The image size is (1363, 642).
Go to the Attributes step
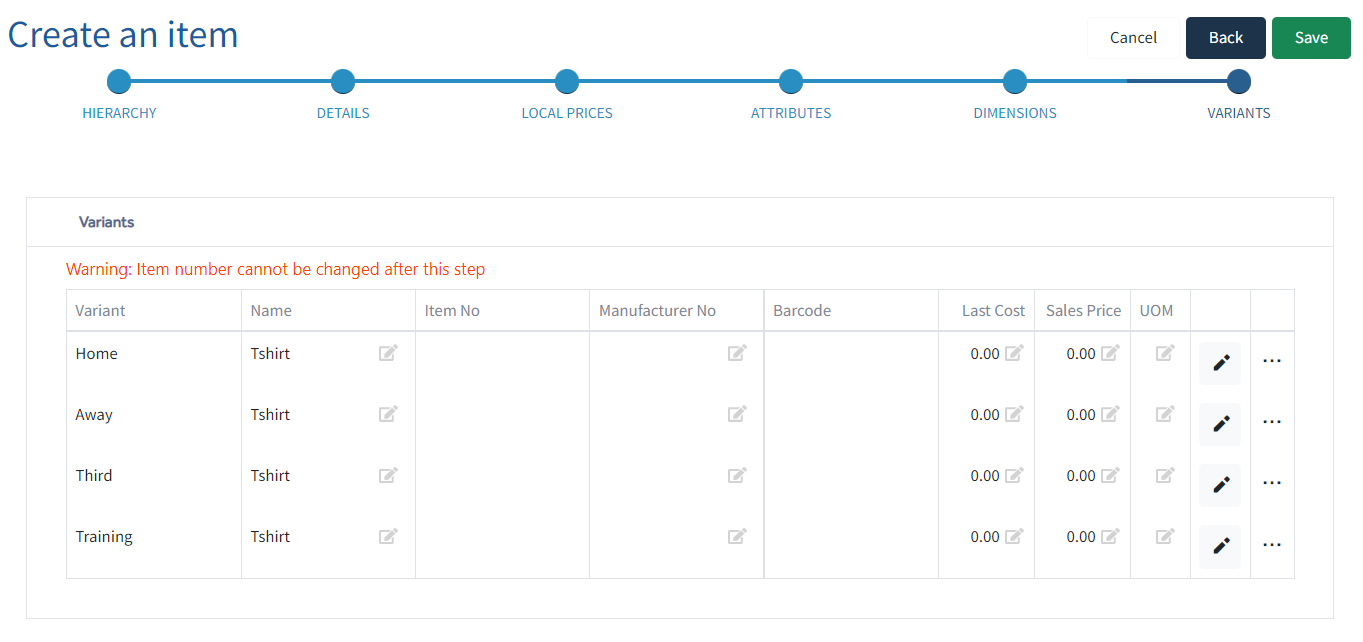791,82
